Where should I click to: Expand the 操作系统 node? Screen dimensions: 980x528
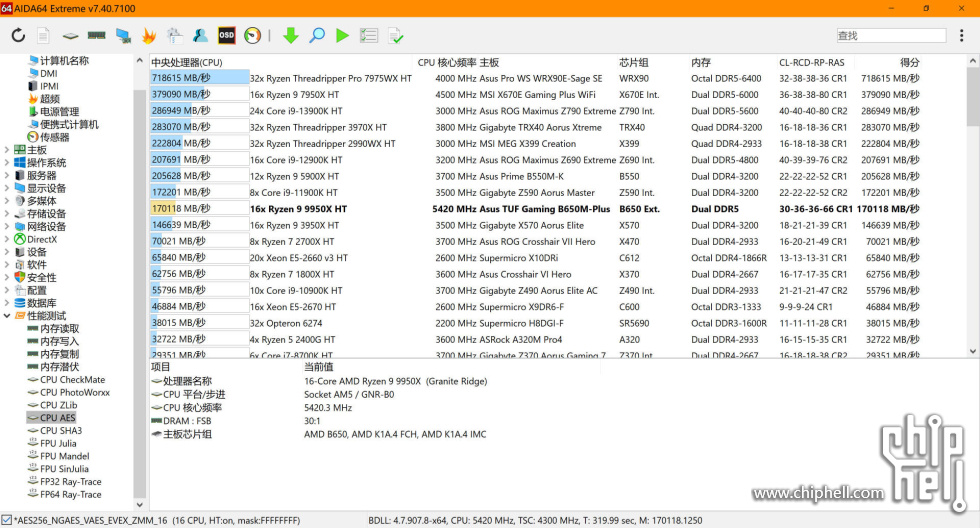point(7,162)
